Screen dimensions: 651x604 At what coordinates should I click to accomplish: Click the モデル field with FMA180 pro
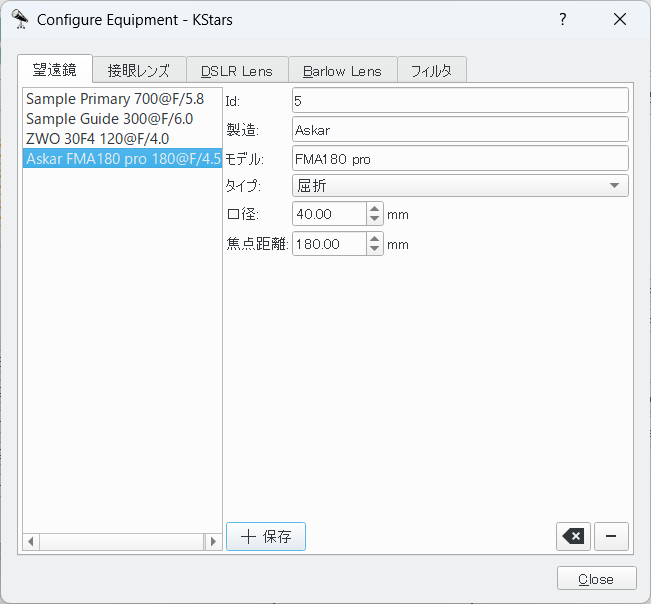click(460, 158)
